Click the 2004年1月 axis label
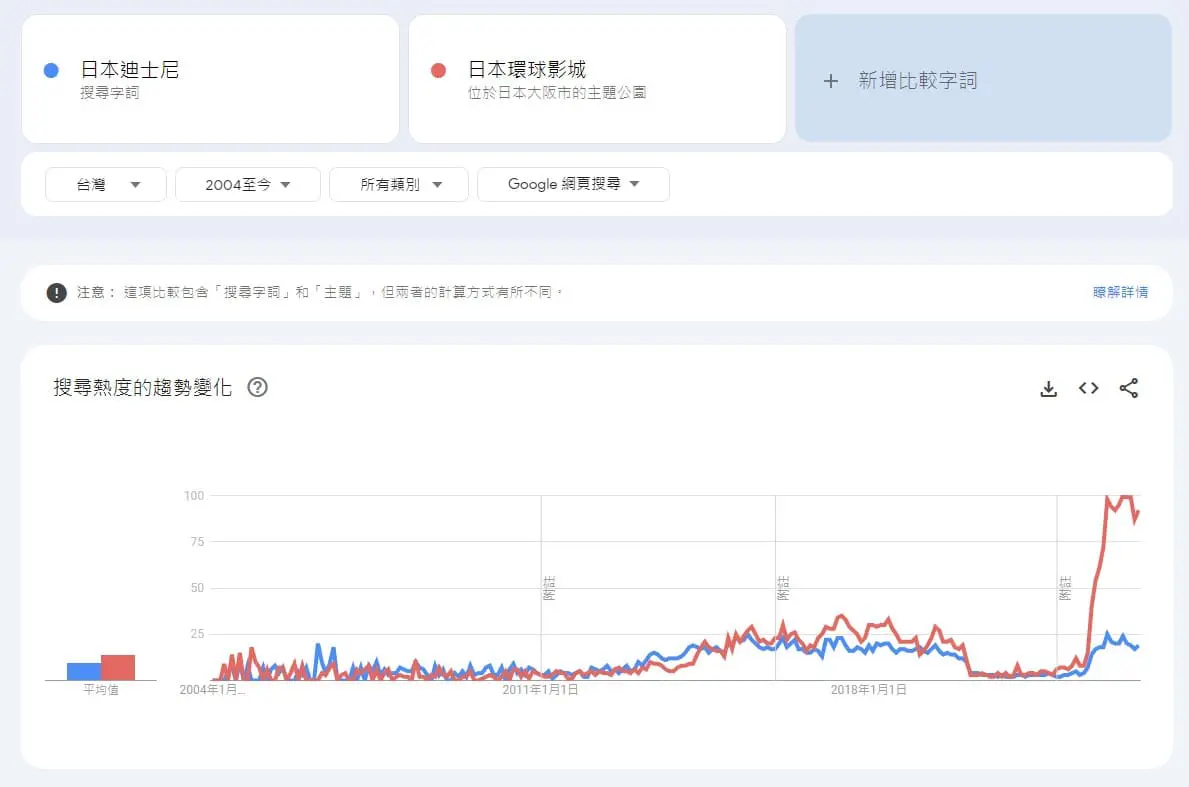Screen dimensions: 1189x787 [x=212, y=690]
